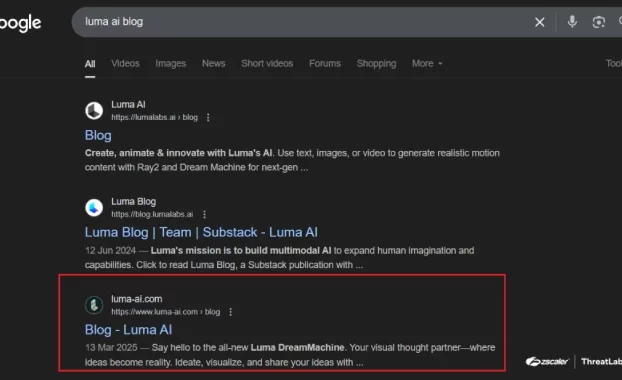Screen dimensions: 622x380
Task: Clear the search box with the X icon
Action: point(539,22)
